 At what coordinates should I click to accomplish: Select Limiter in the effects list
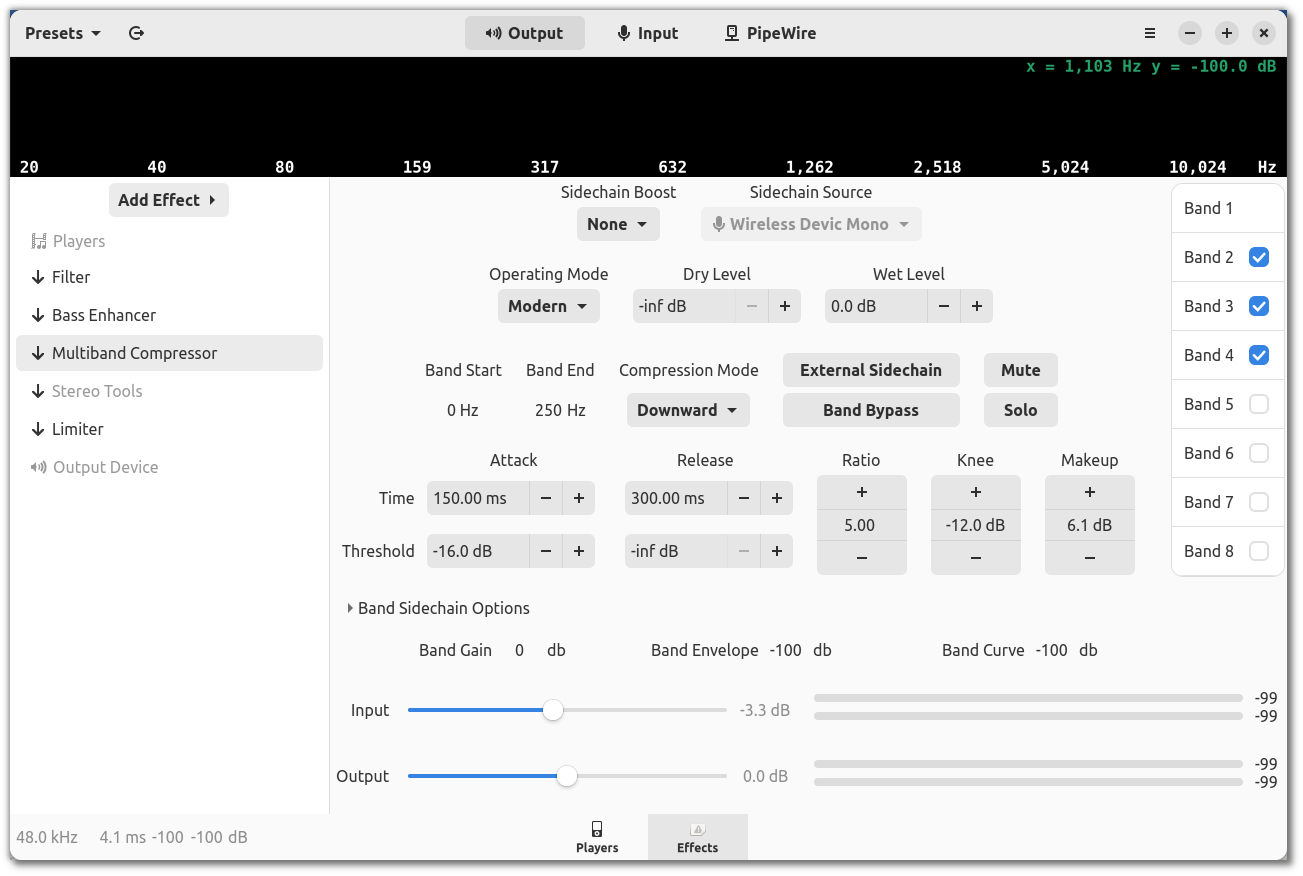pos(78,429)
